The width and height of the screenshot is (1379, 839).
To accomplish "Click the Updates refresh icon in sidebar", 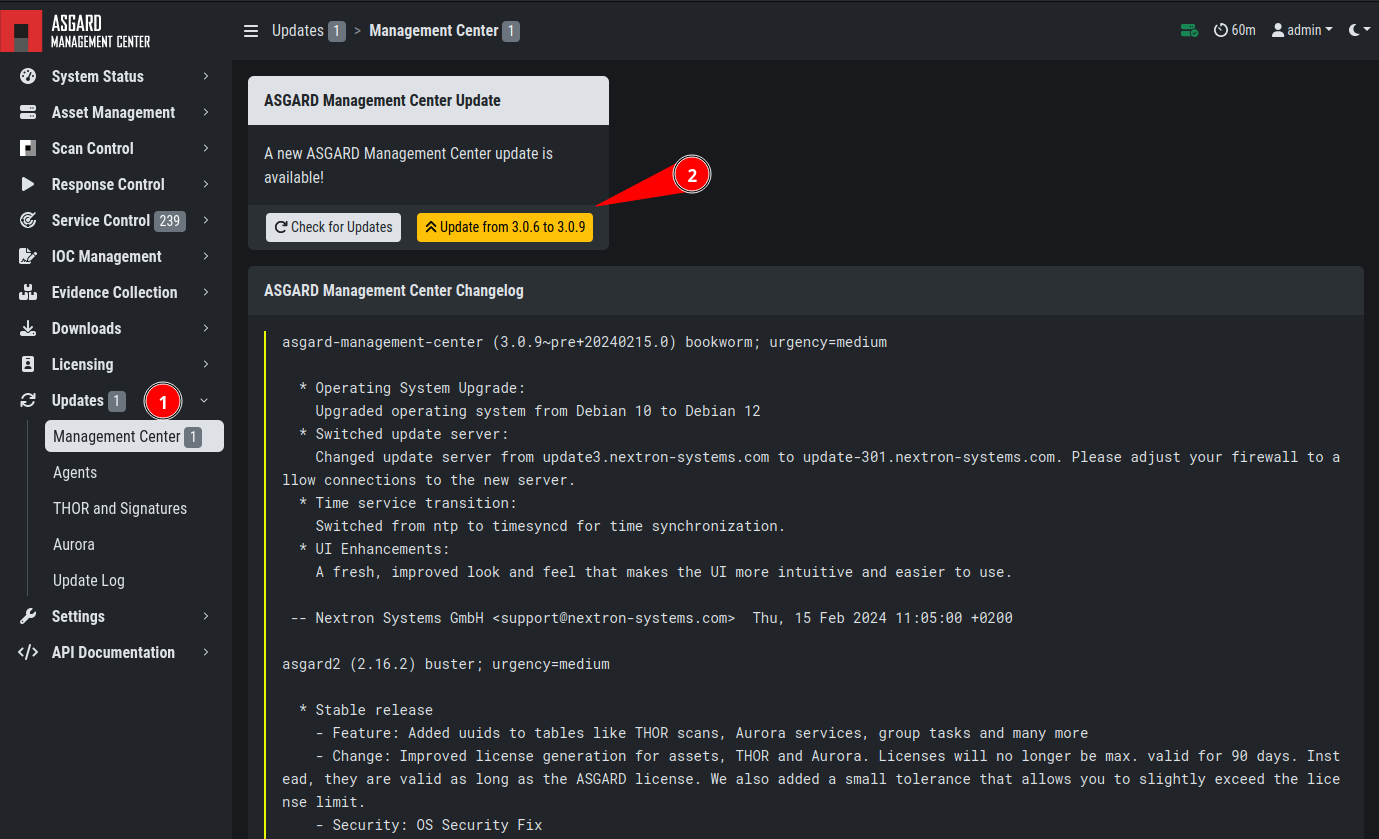I will click(x=28, y=400).
